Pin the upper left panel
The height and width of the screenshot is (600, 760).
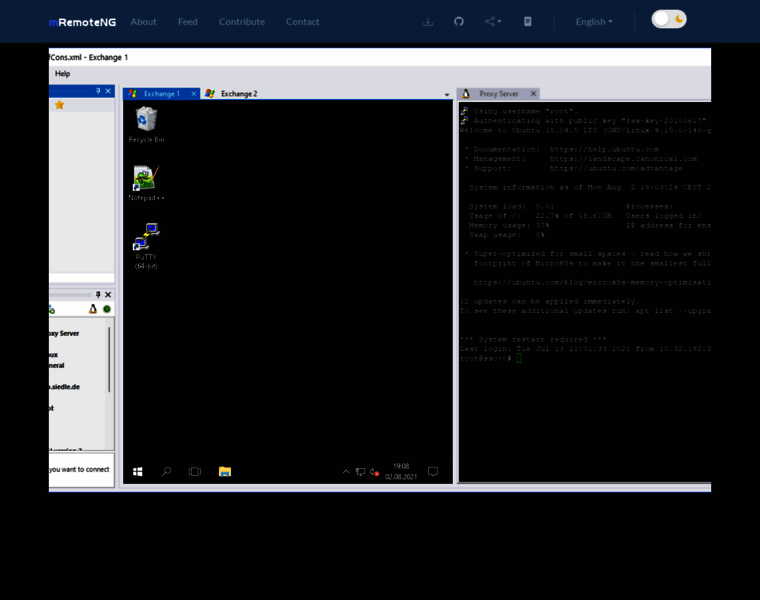click(98, 91)
